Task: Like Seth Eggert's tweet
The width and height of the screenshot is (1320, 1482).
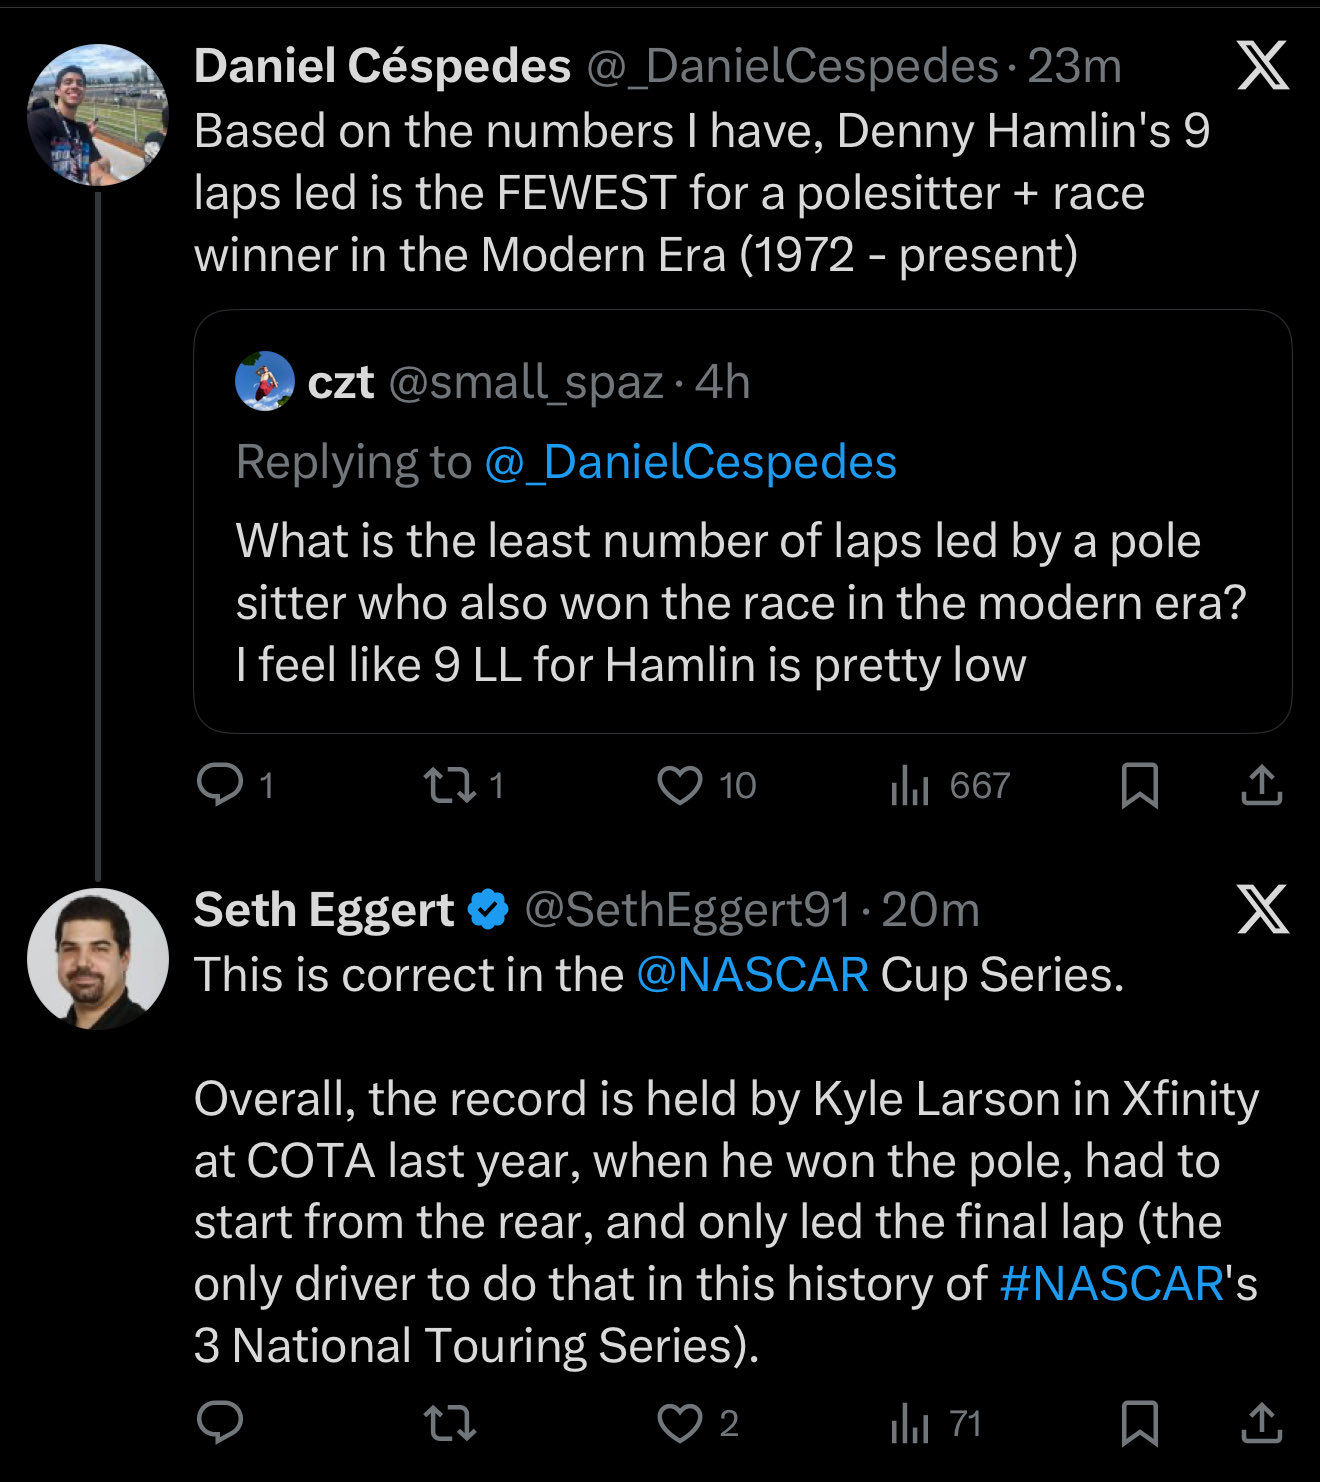Action: (x=680, y=1423)
